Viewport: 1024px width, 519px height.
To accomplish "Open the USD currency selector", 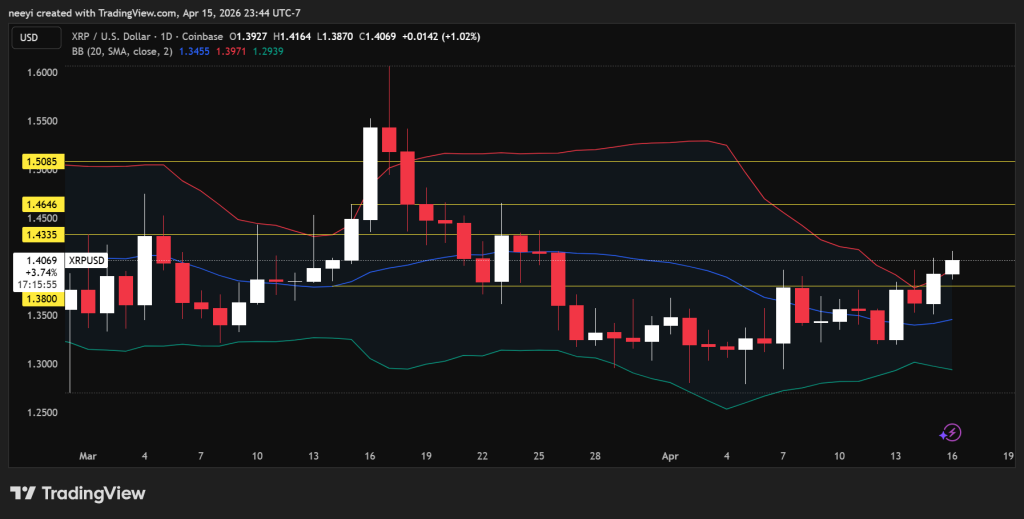I will [27, 37].
